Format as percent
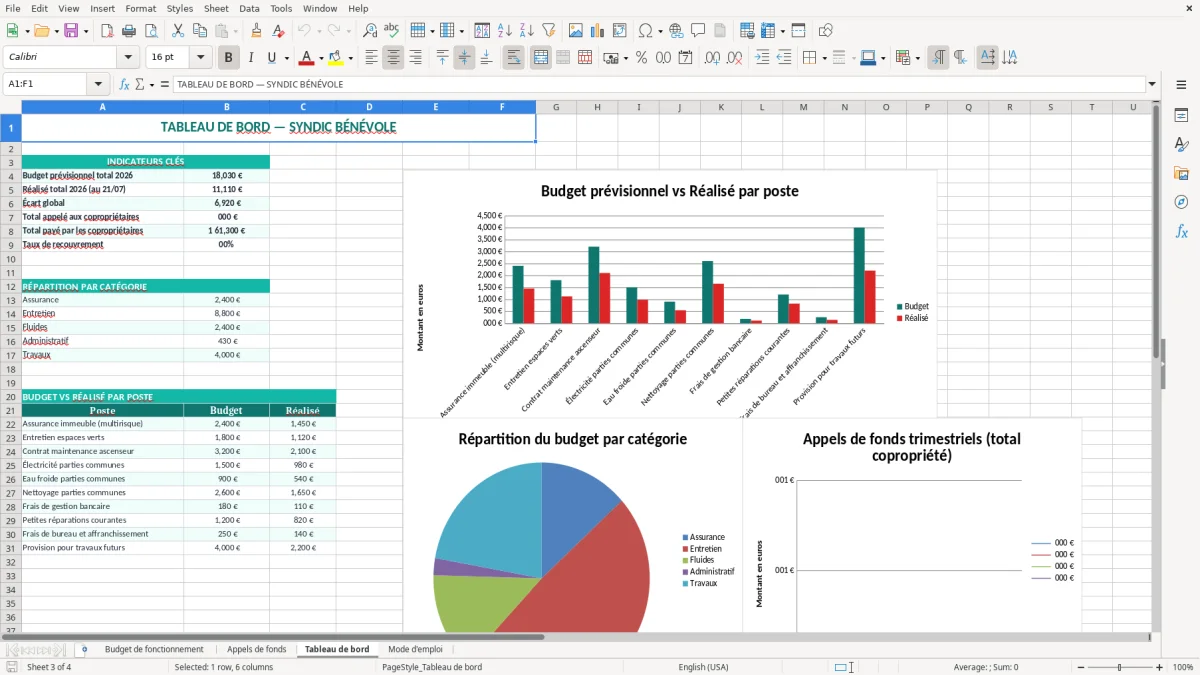This screenshot has height=675, width=1200. click(641, 58)
